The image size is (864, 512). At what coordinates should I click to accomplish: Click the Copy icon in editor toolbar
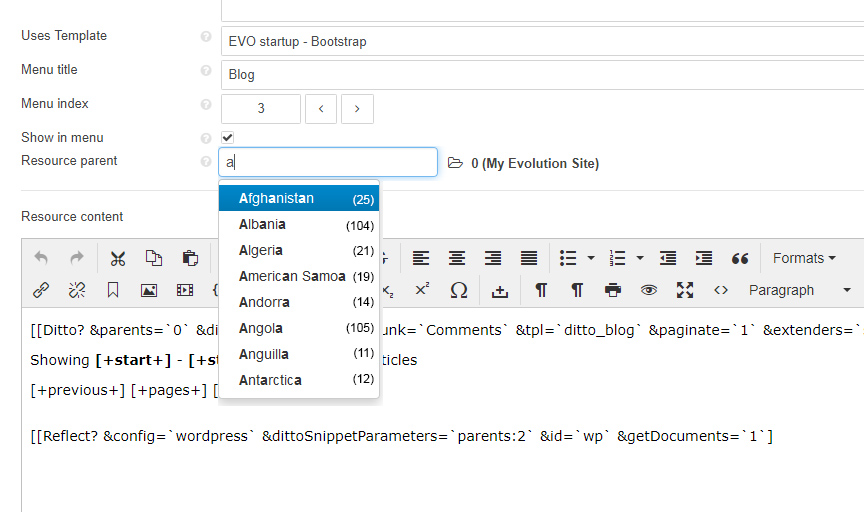[154, 258]
